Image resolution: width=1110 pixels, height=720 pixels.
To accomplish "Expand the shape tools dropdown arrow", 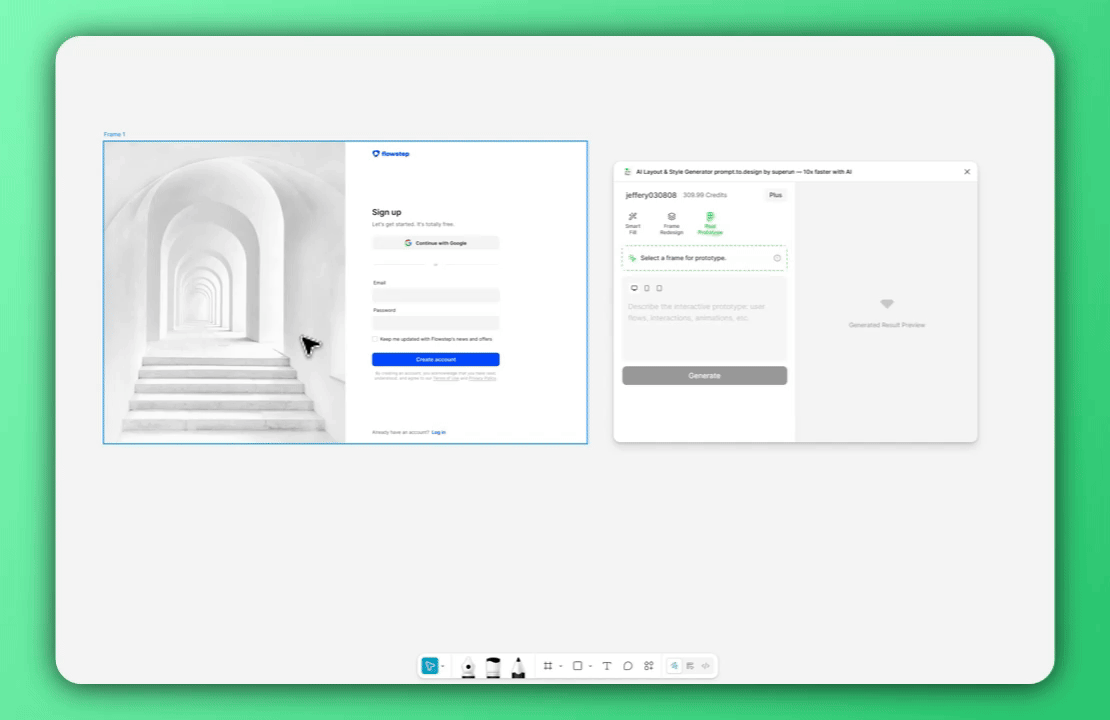I will click(590, 666).
